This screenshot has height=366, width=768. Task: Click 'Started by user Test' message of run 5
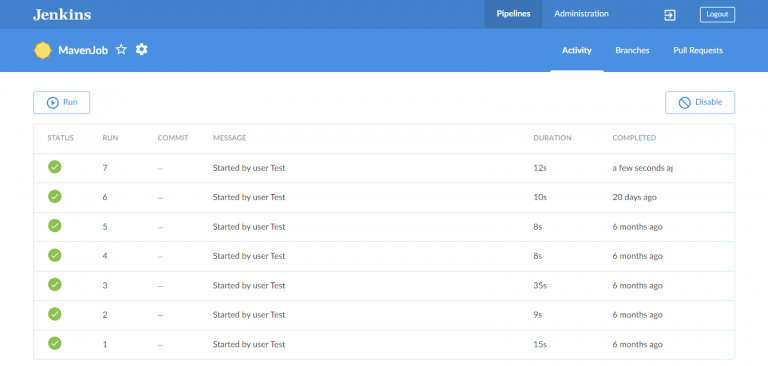click(x=249, y=227)
